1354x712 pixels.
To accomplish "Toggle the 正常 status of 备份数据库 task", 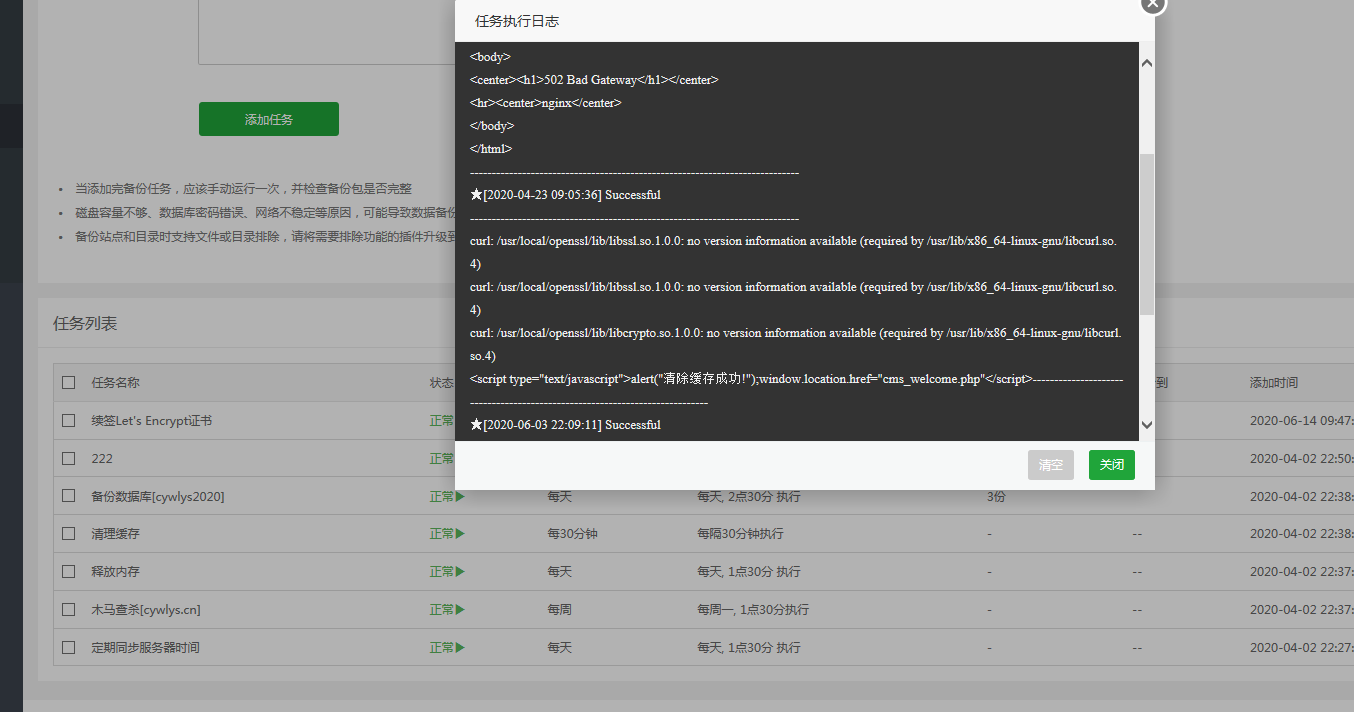I will [447, 496].
